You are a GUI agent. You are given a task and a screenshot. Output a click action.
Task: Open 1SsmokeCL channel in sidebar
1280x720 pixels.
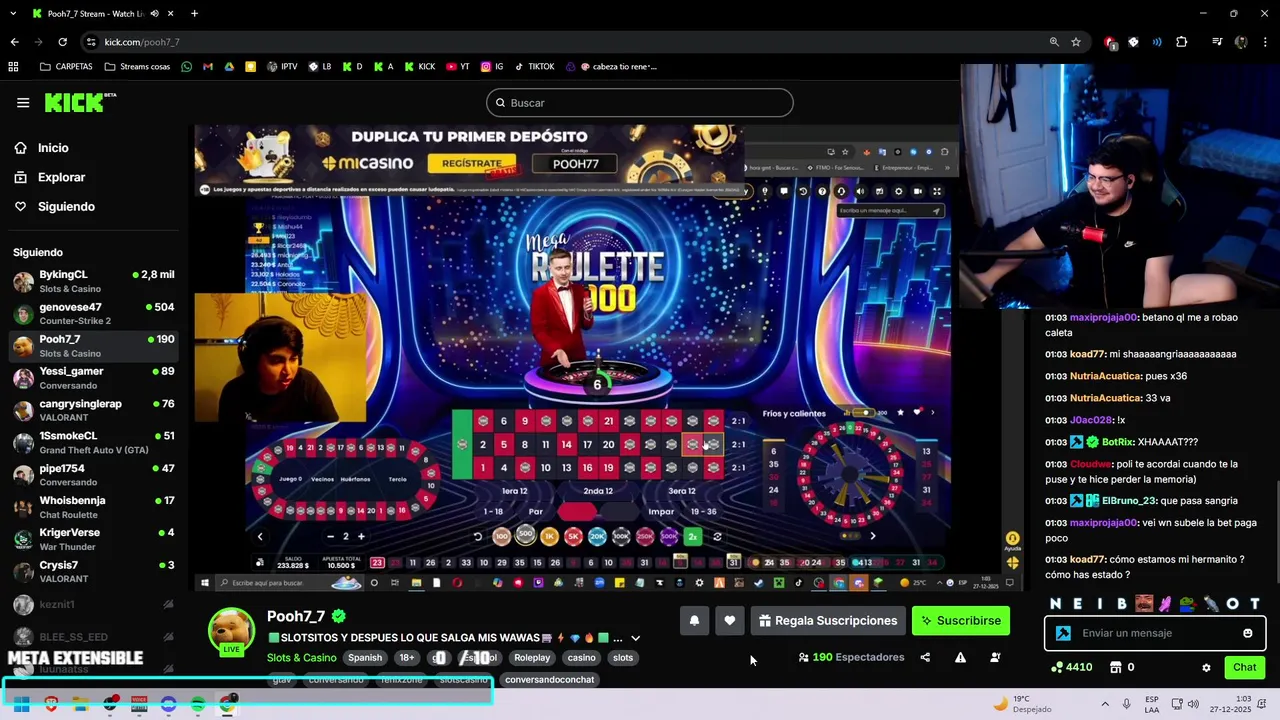click(94, 443)
